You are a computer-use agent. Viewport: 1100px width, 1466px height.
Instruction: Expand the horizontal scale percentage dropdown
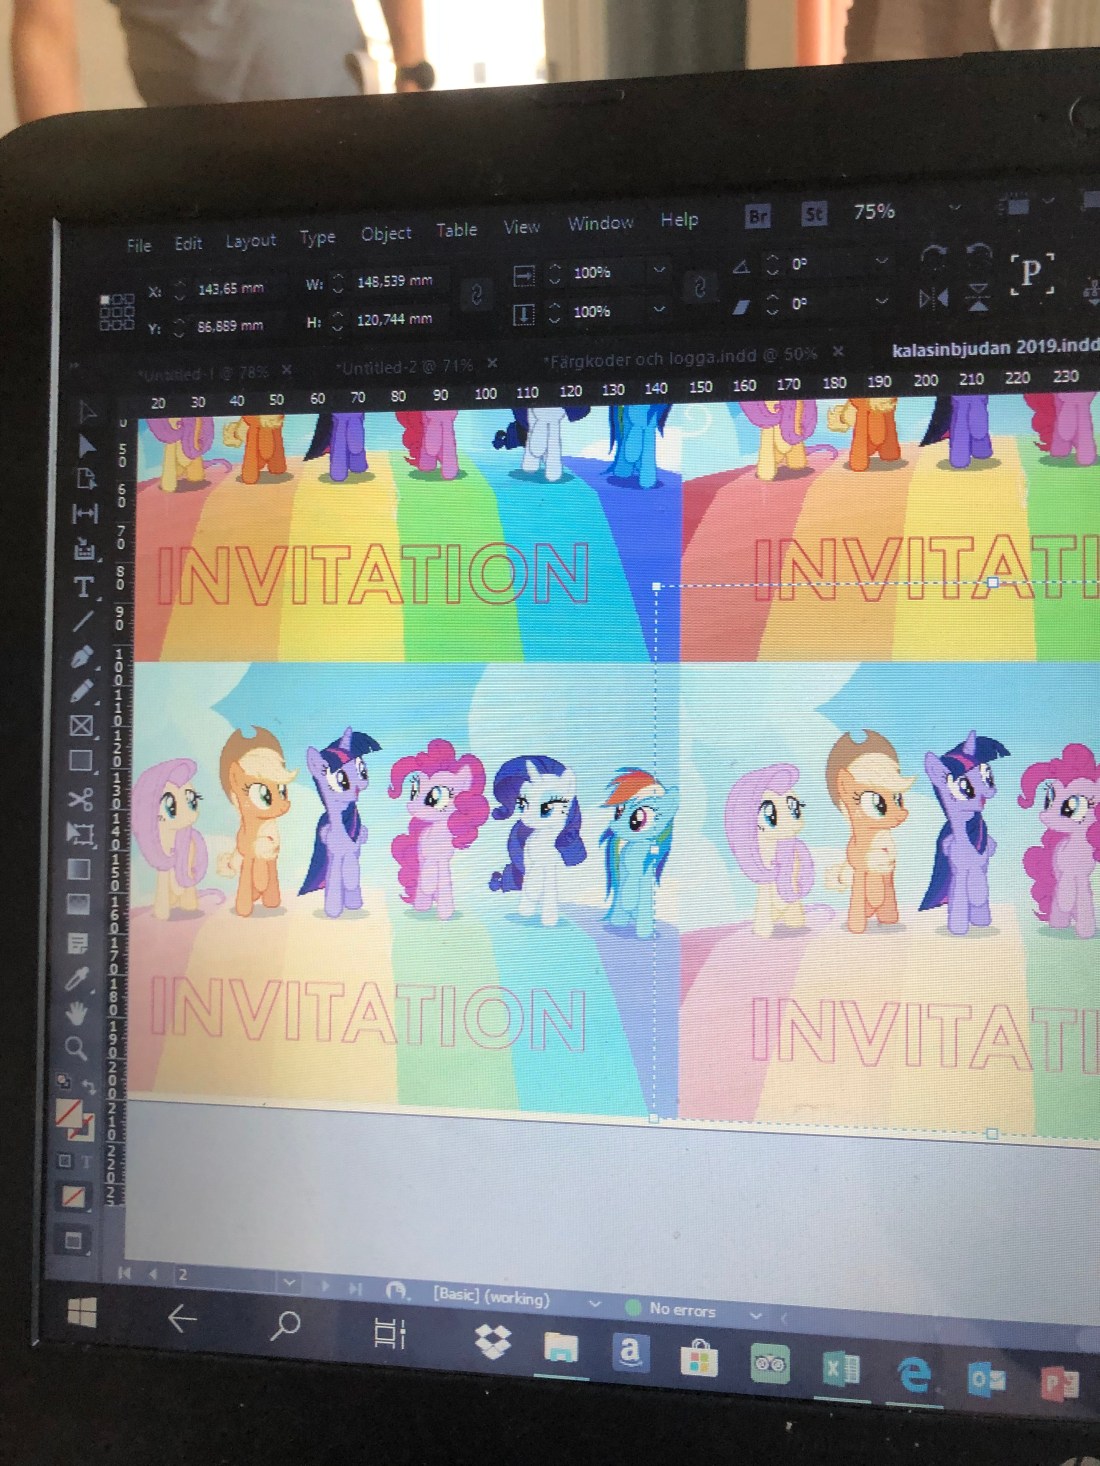coord(659,269)
